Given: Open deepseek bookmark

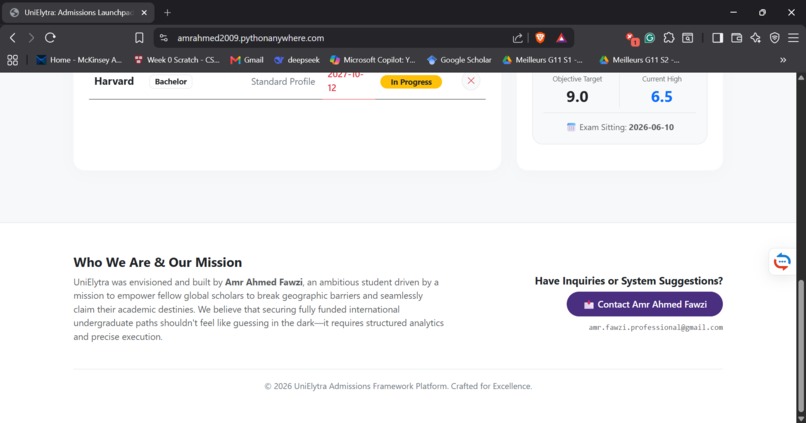Looking at the screenshot, I should coord(297,60).
